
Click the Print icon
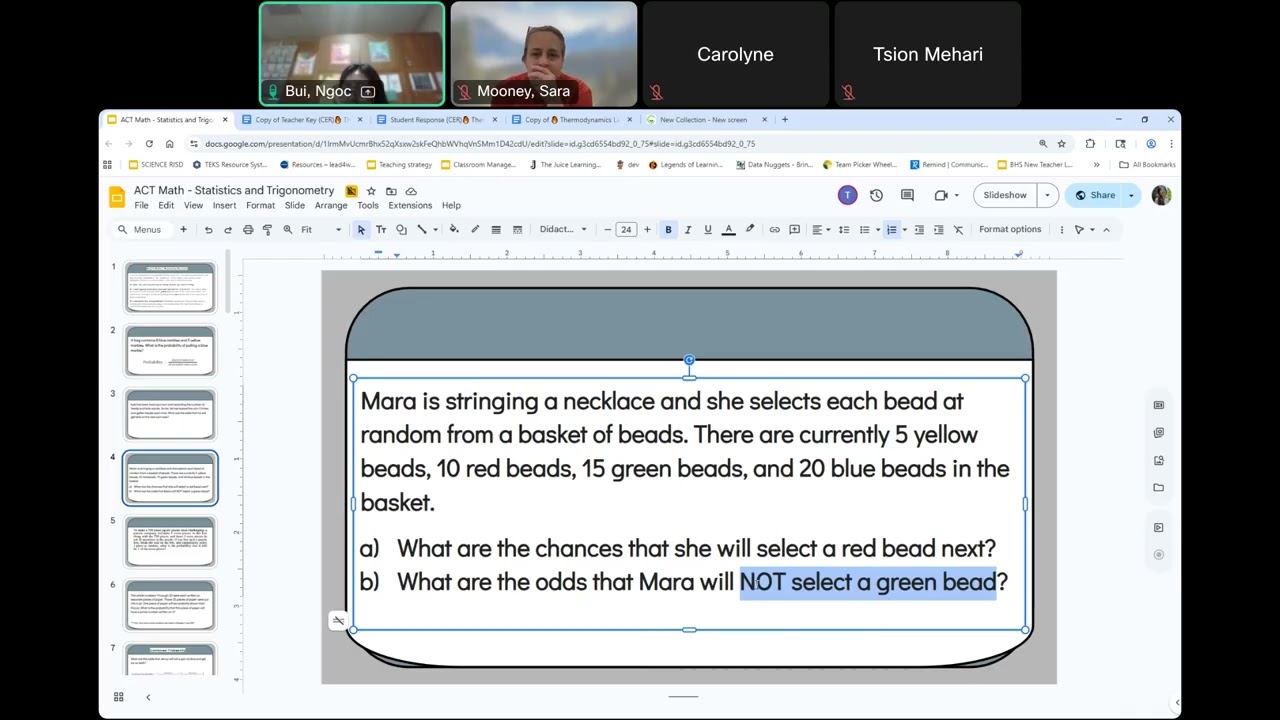pos(248,230)
